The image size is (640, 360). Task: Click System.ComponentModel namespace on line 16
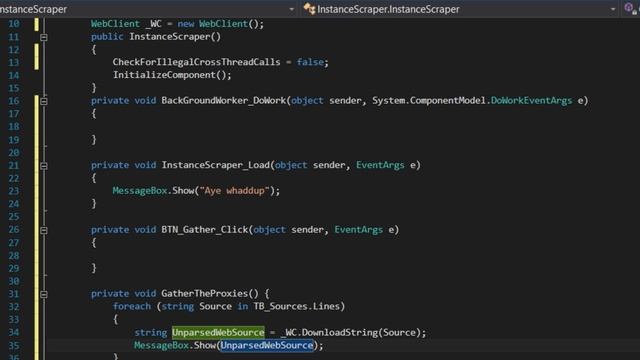(429, 100)
